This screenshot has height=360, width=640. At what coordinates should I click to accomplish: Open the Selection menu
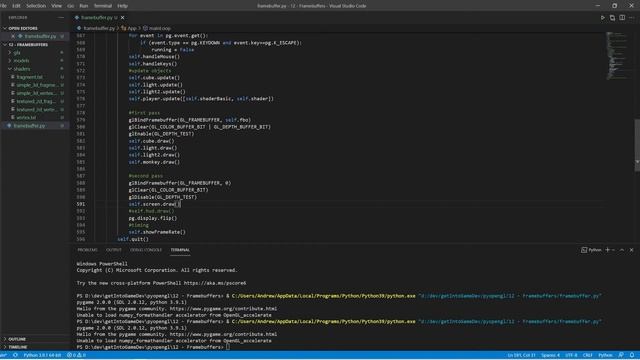[x=36, y=6]
